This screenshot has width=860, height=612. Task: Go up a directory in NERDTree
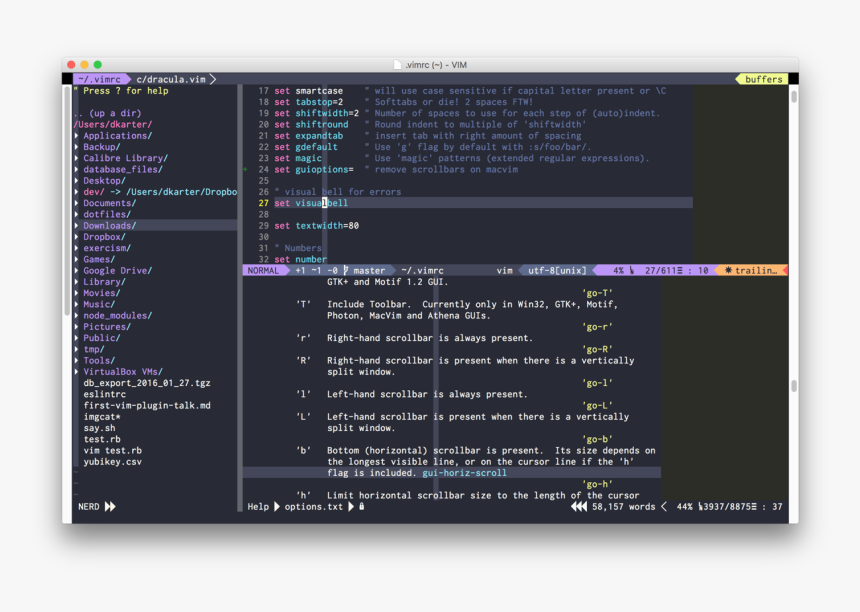coord(108,113)
